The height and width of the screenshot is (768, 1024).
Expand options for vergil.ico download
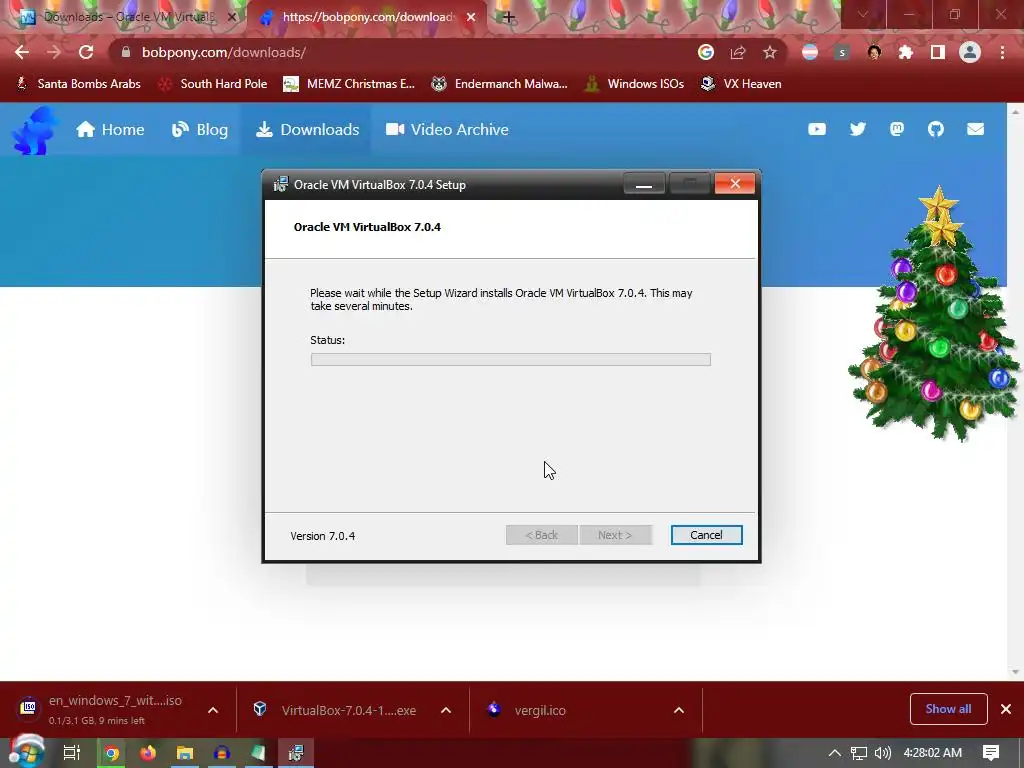(679, 710)
